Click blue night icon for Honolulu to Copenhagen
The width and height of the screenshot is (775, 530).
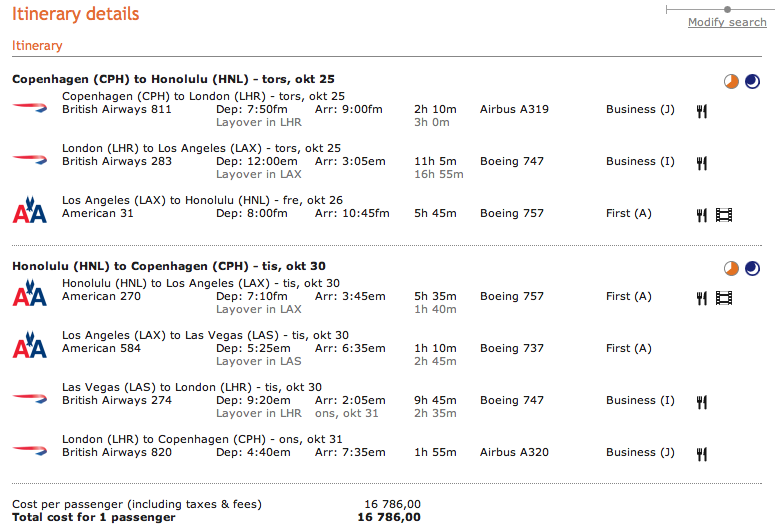(752, 268)
